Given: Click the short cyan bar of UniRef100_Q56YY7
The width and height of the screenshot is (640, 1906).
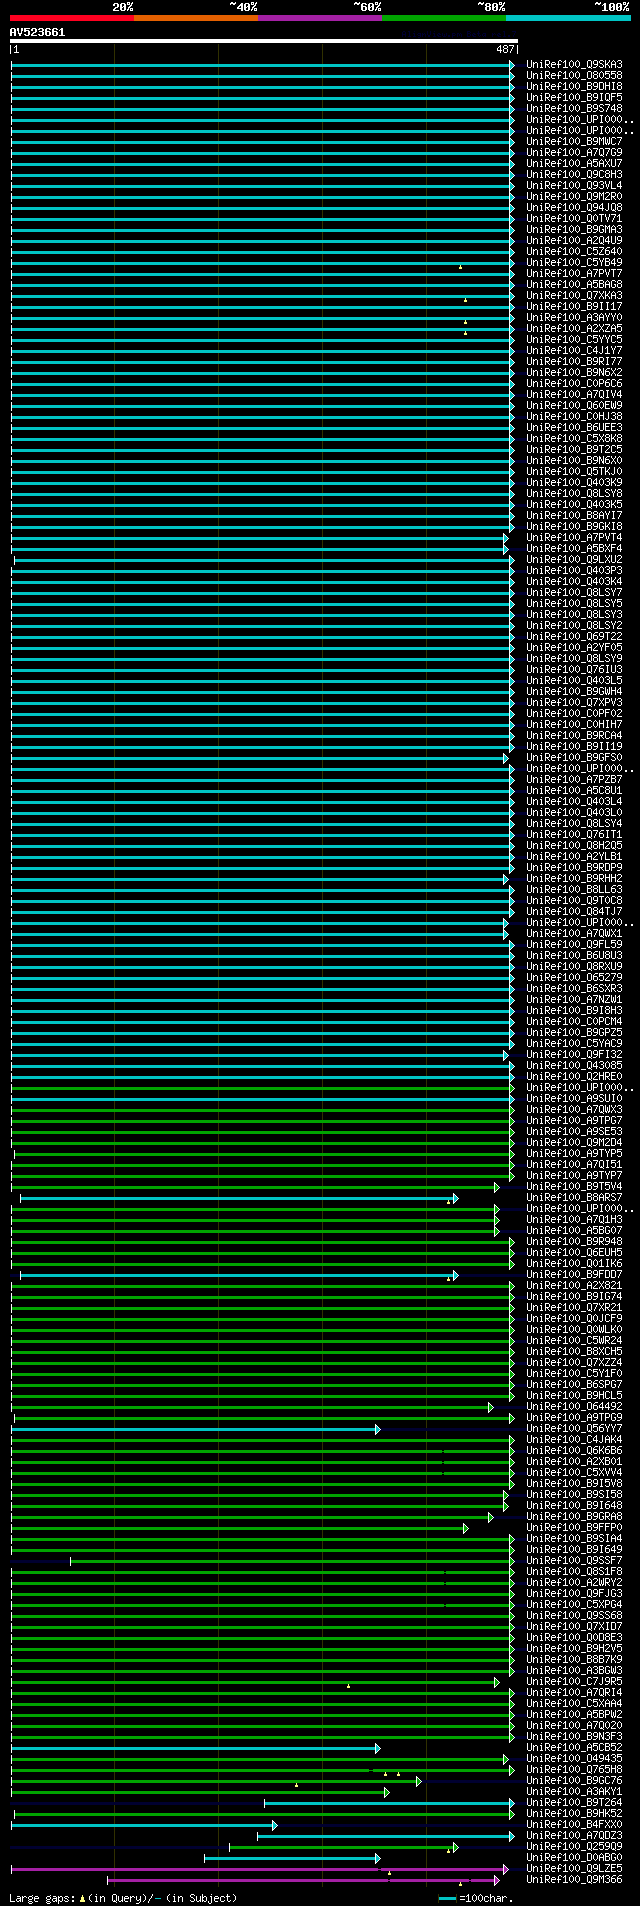Looking at the screenshot, I should [x=195, y=1429].
